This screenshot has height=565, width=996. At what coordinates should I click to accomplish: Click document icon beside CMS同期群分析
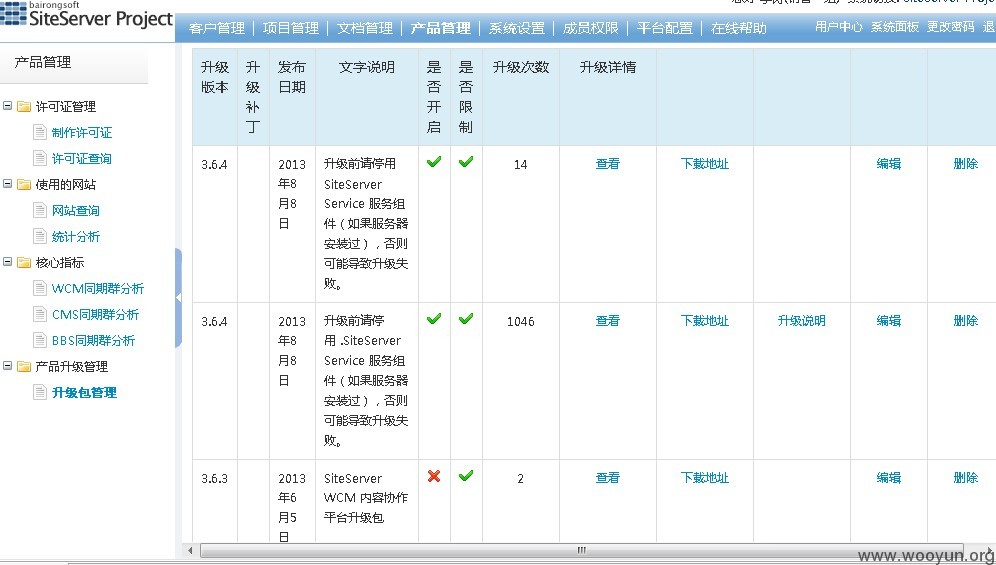pos(40,315)
